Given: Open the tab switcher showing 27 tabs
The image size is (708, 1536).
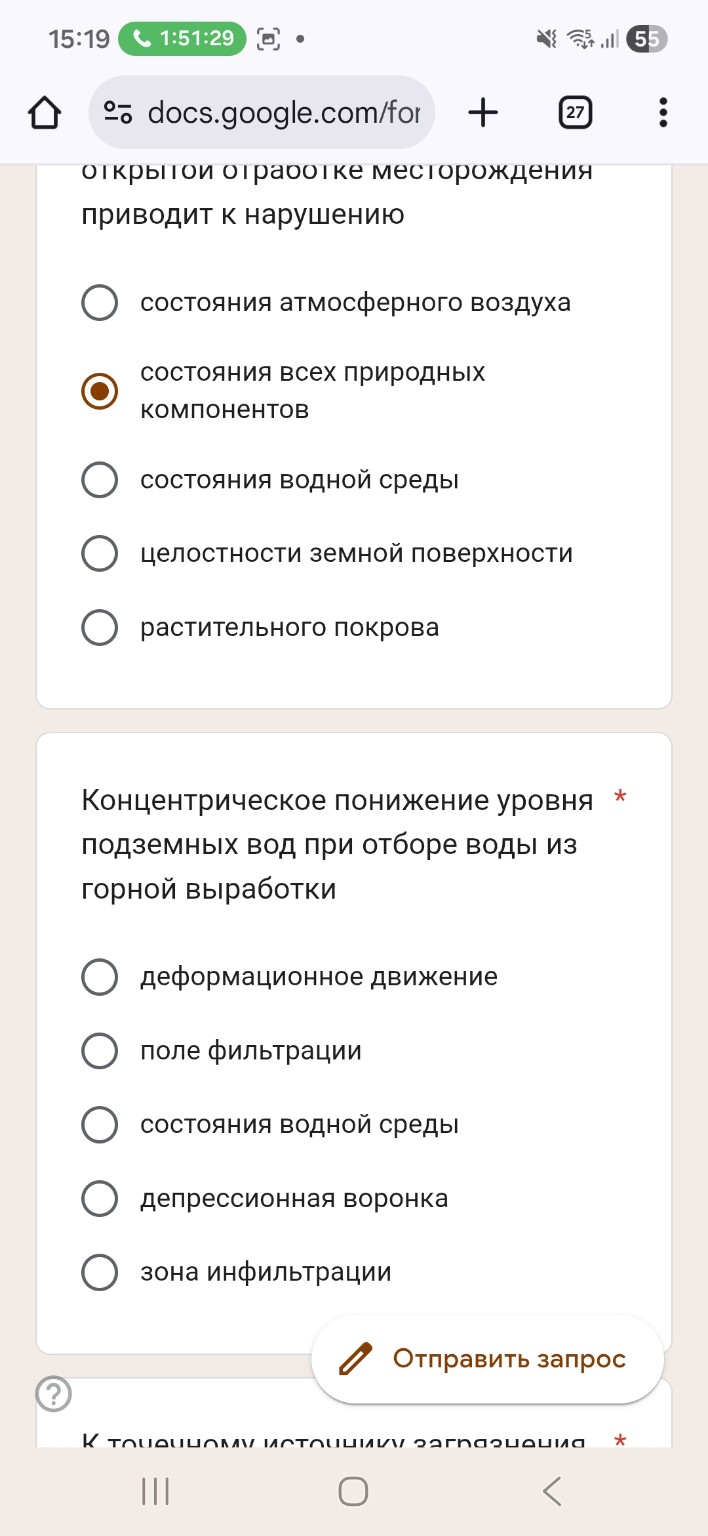Looking at the screenshot, I should (574, 112).
